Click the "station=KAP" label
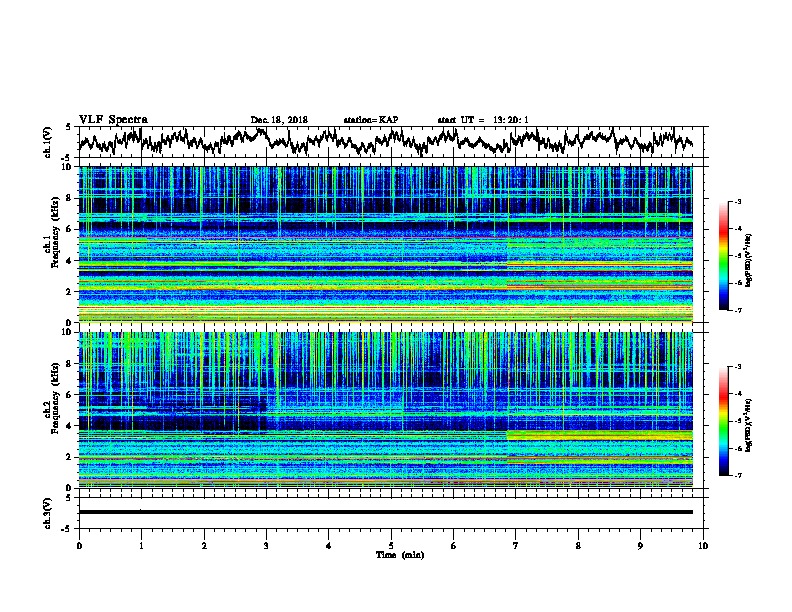Viewport: 792px width, 612px height. tap(371, 120)
